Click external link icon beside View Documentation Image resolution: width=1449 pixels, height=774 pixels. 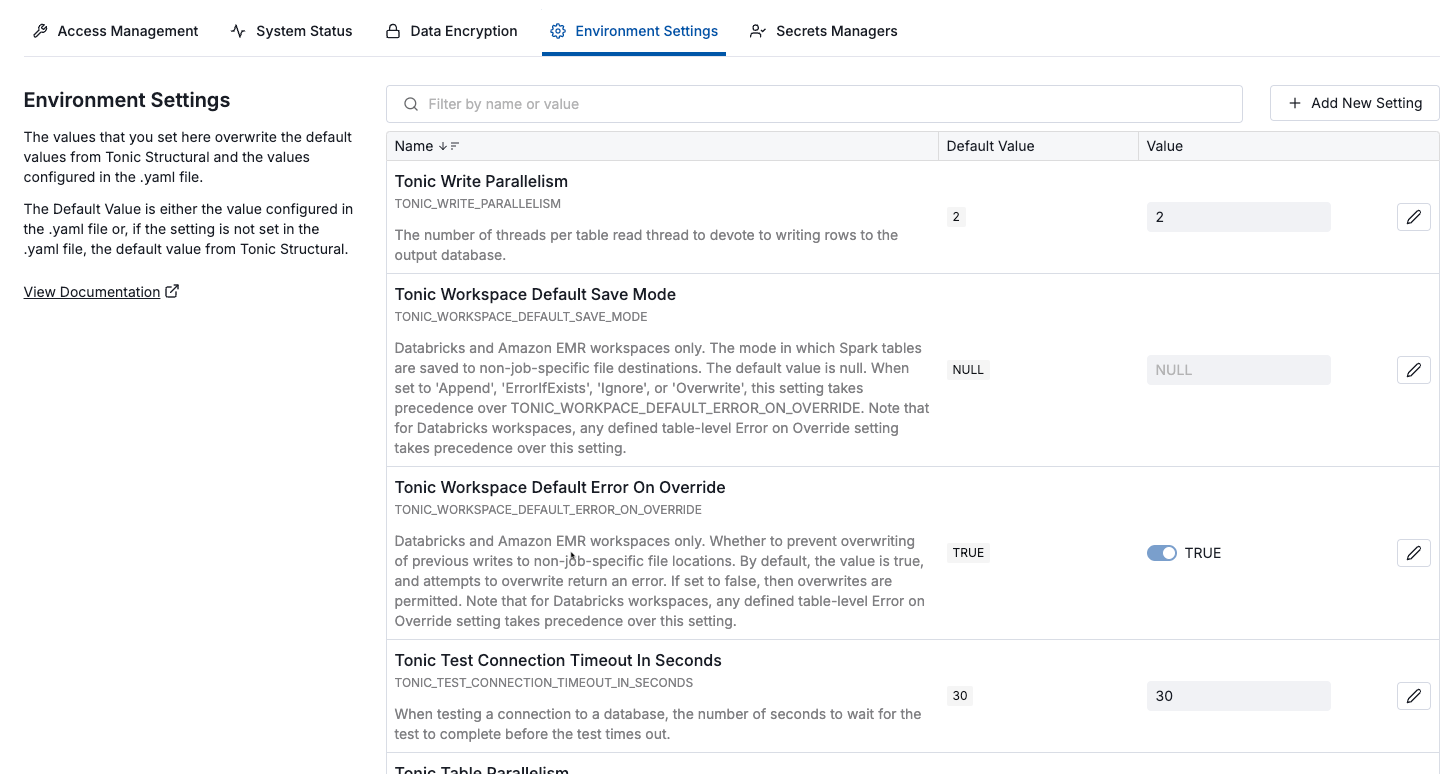tap(172, 292)
